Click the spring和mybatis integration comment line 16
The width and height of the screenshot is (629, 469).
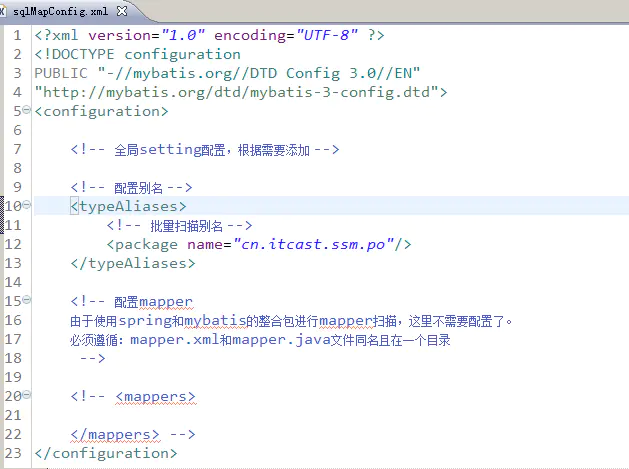click(x=291, y=321)
